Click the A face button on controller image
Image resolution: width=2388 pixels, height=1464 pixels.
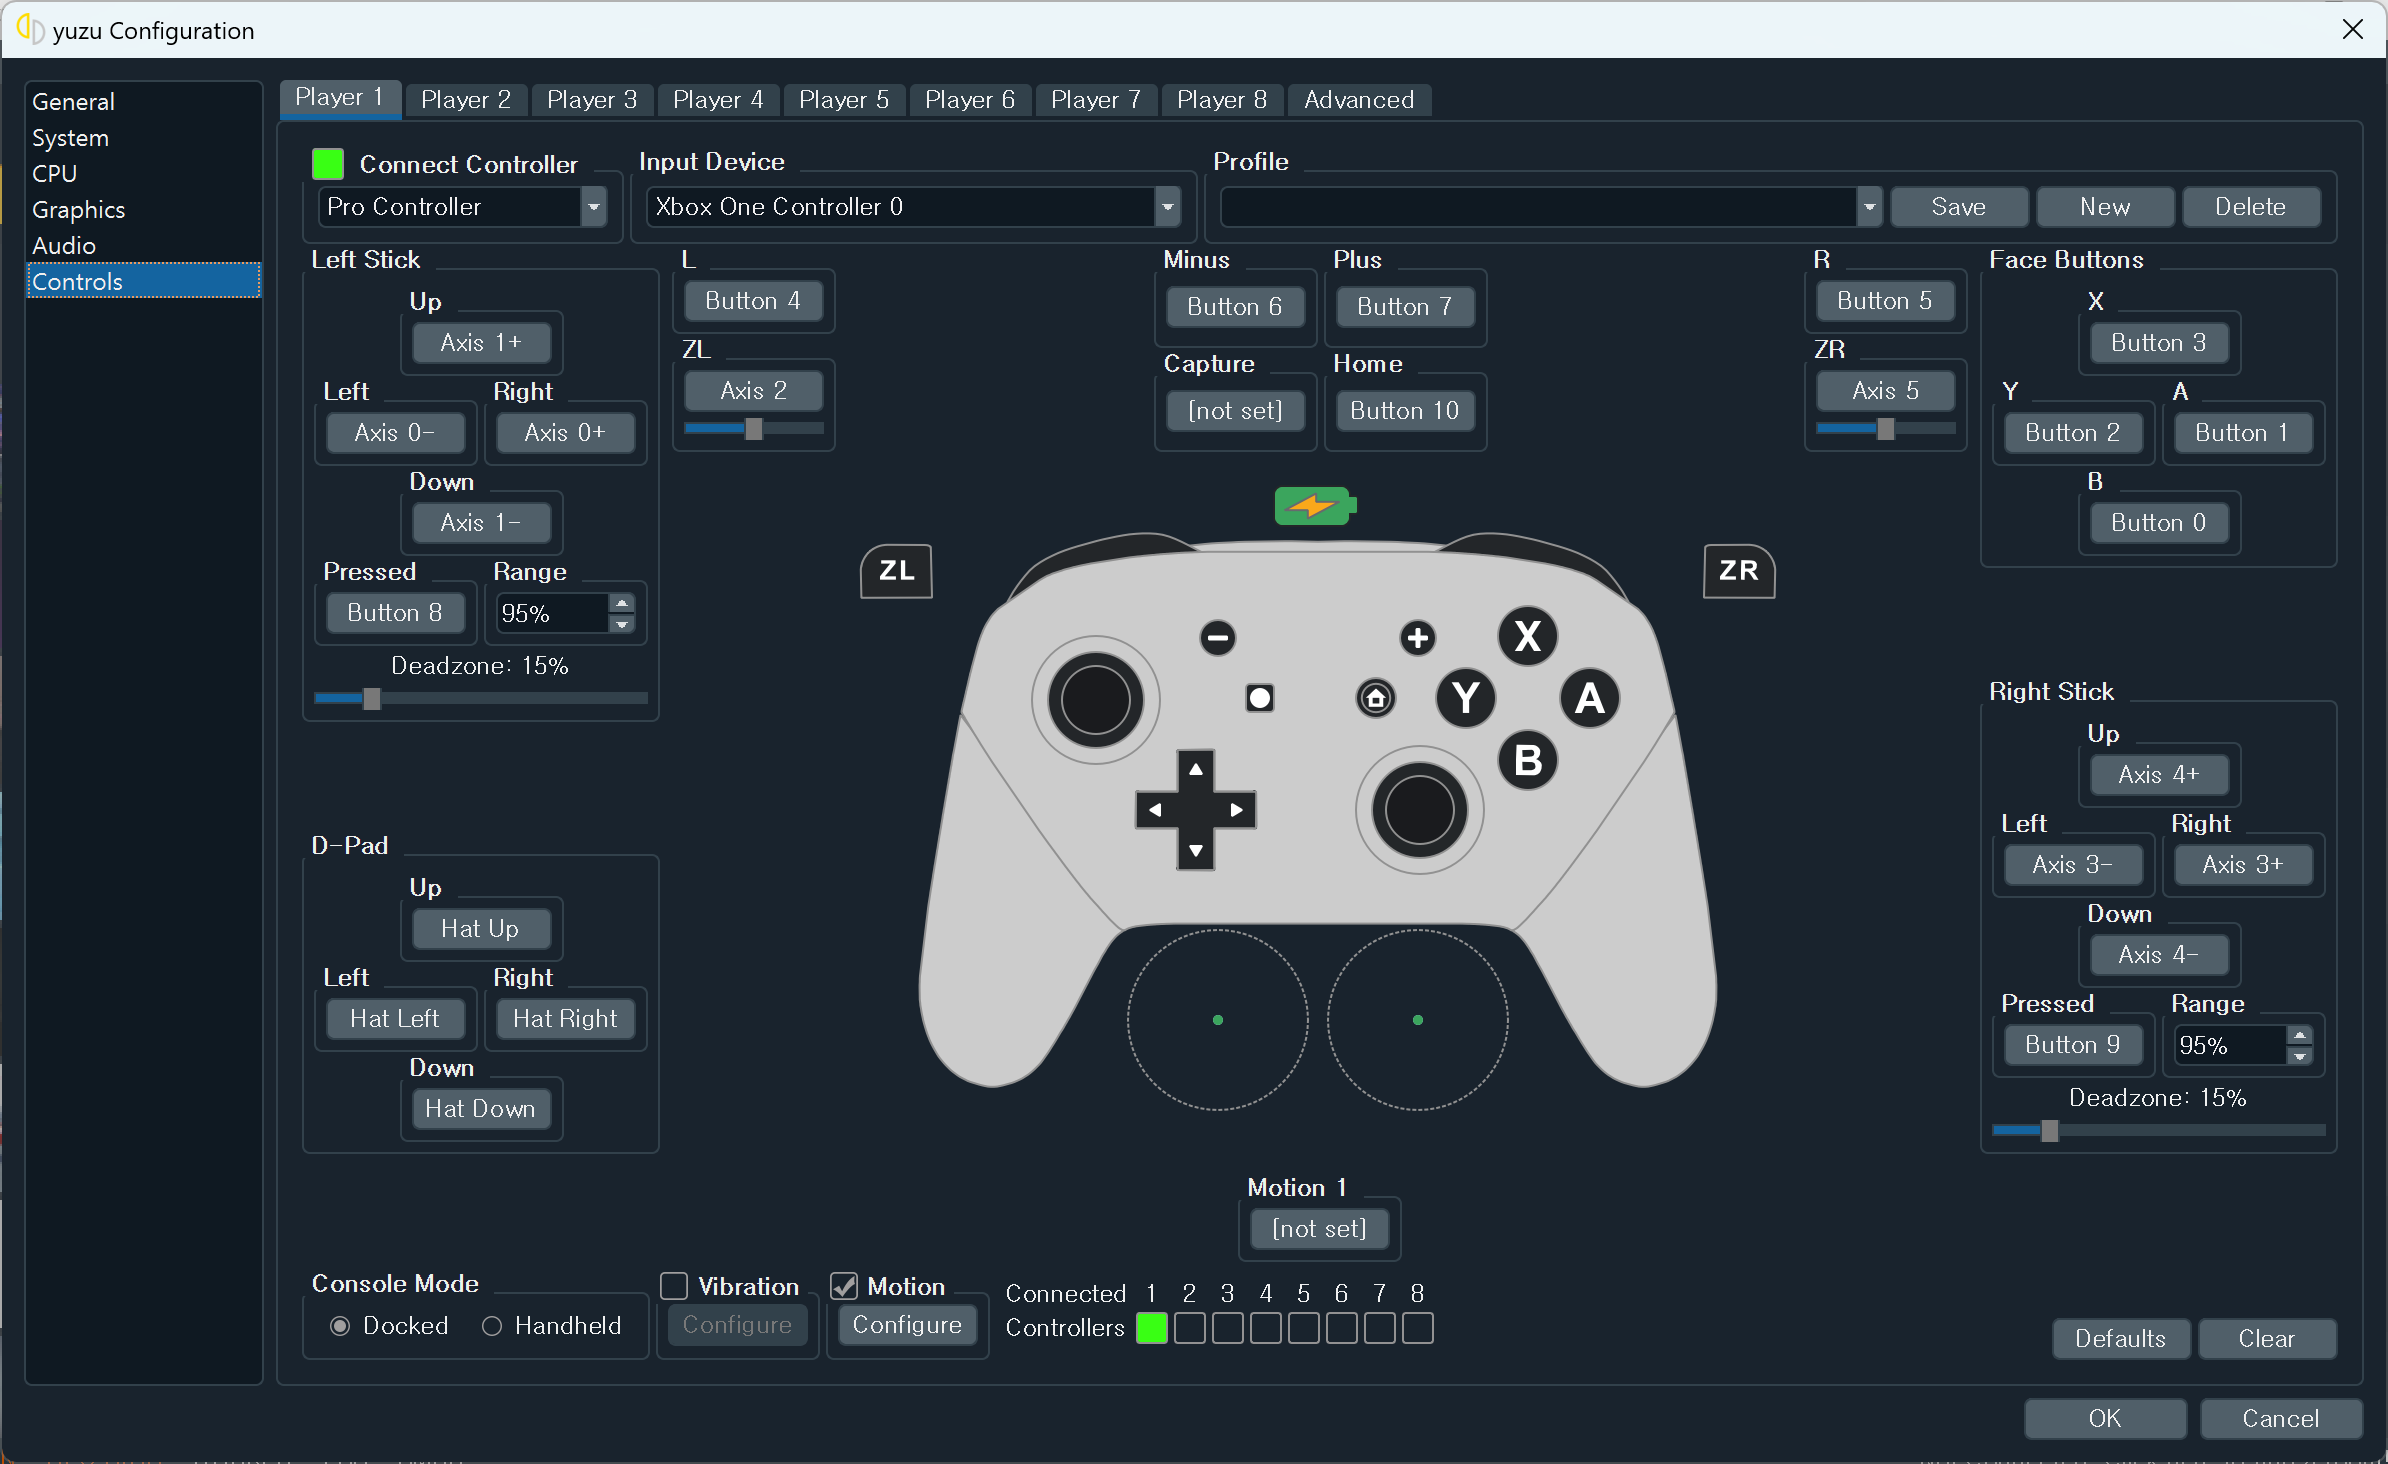tap(1590, 698)
